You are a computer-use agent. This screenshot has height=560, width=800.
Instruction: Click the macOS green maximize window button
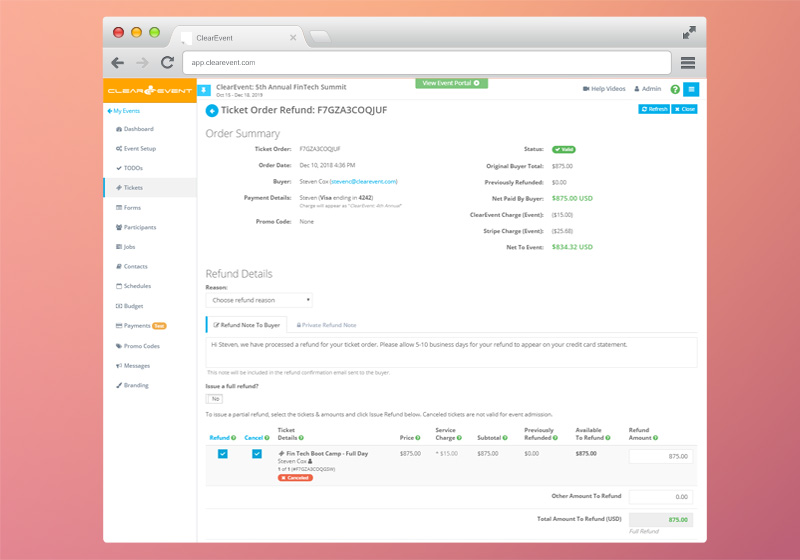(154, 33)
